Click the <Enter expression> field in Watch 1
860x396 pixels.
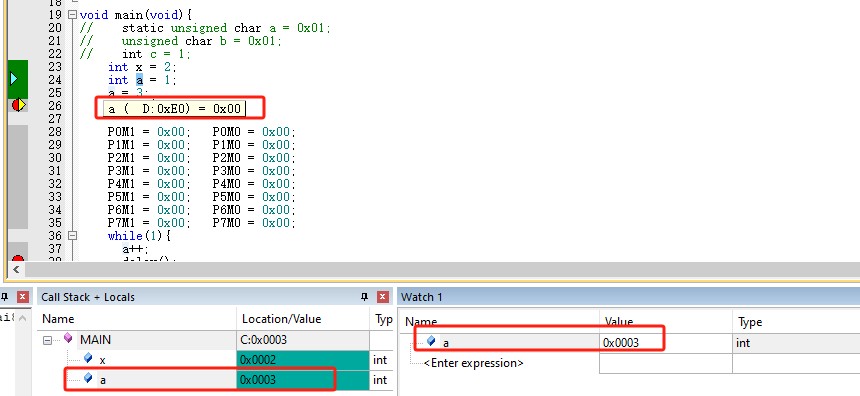[474, 363]
